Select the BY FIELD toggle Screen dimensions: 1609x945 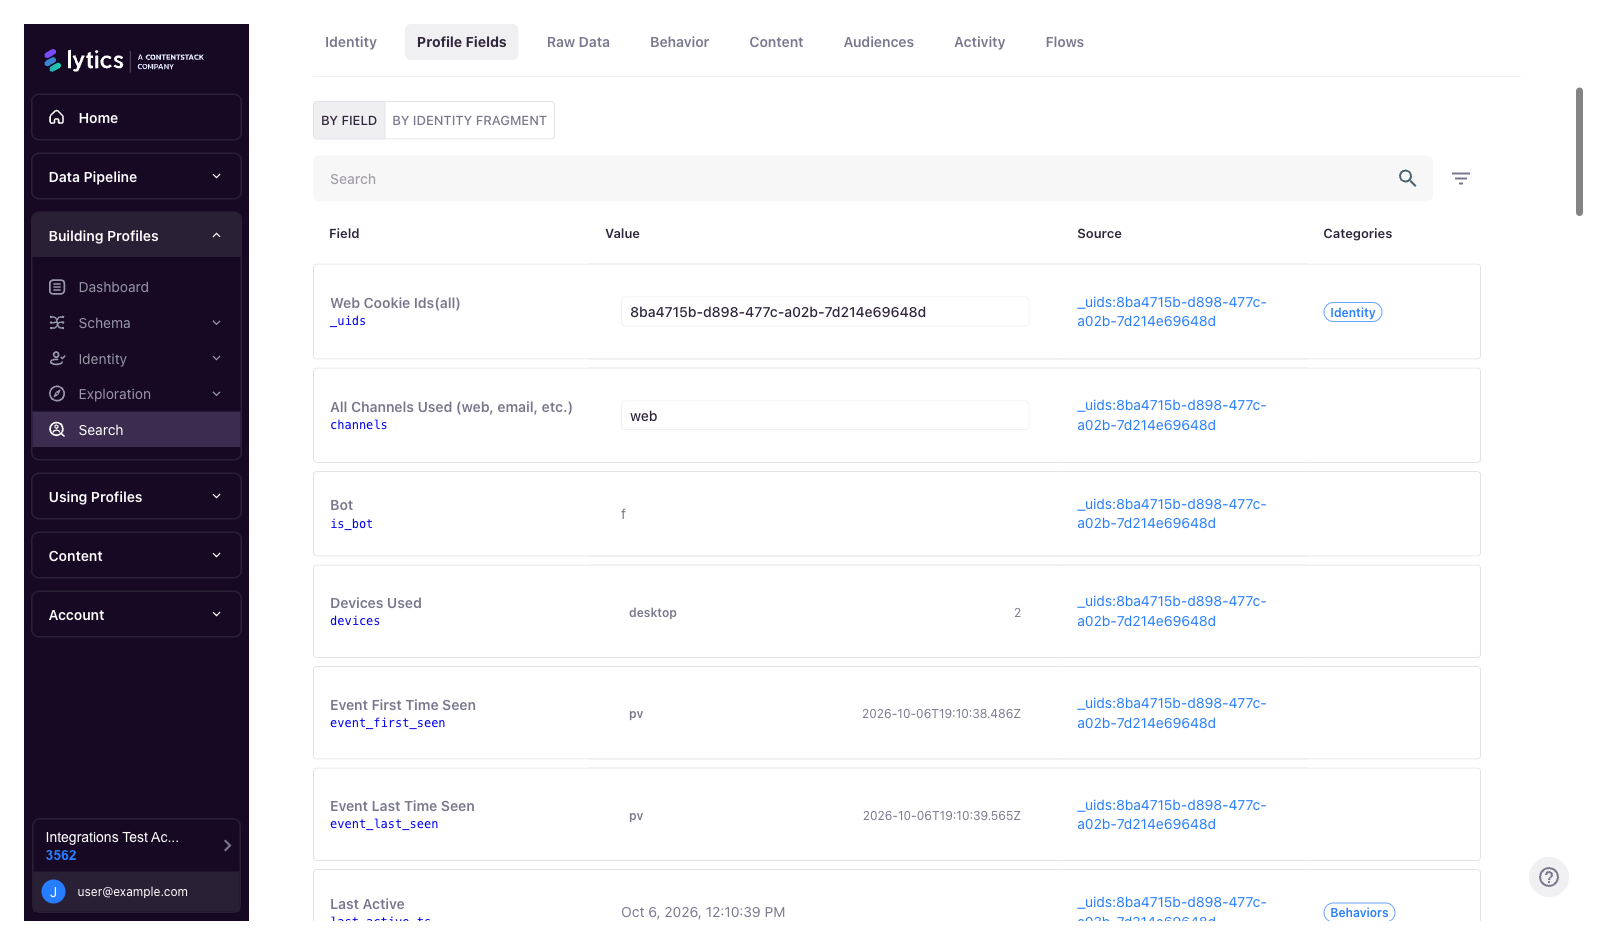click(349, 120)
